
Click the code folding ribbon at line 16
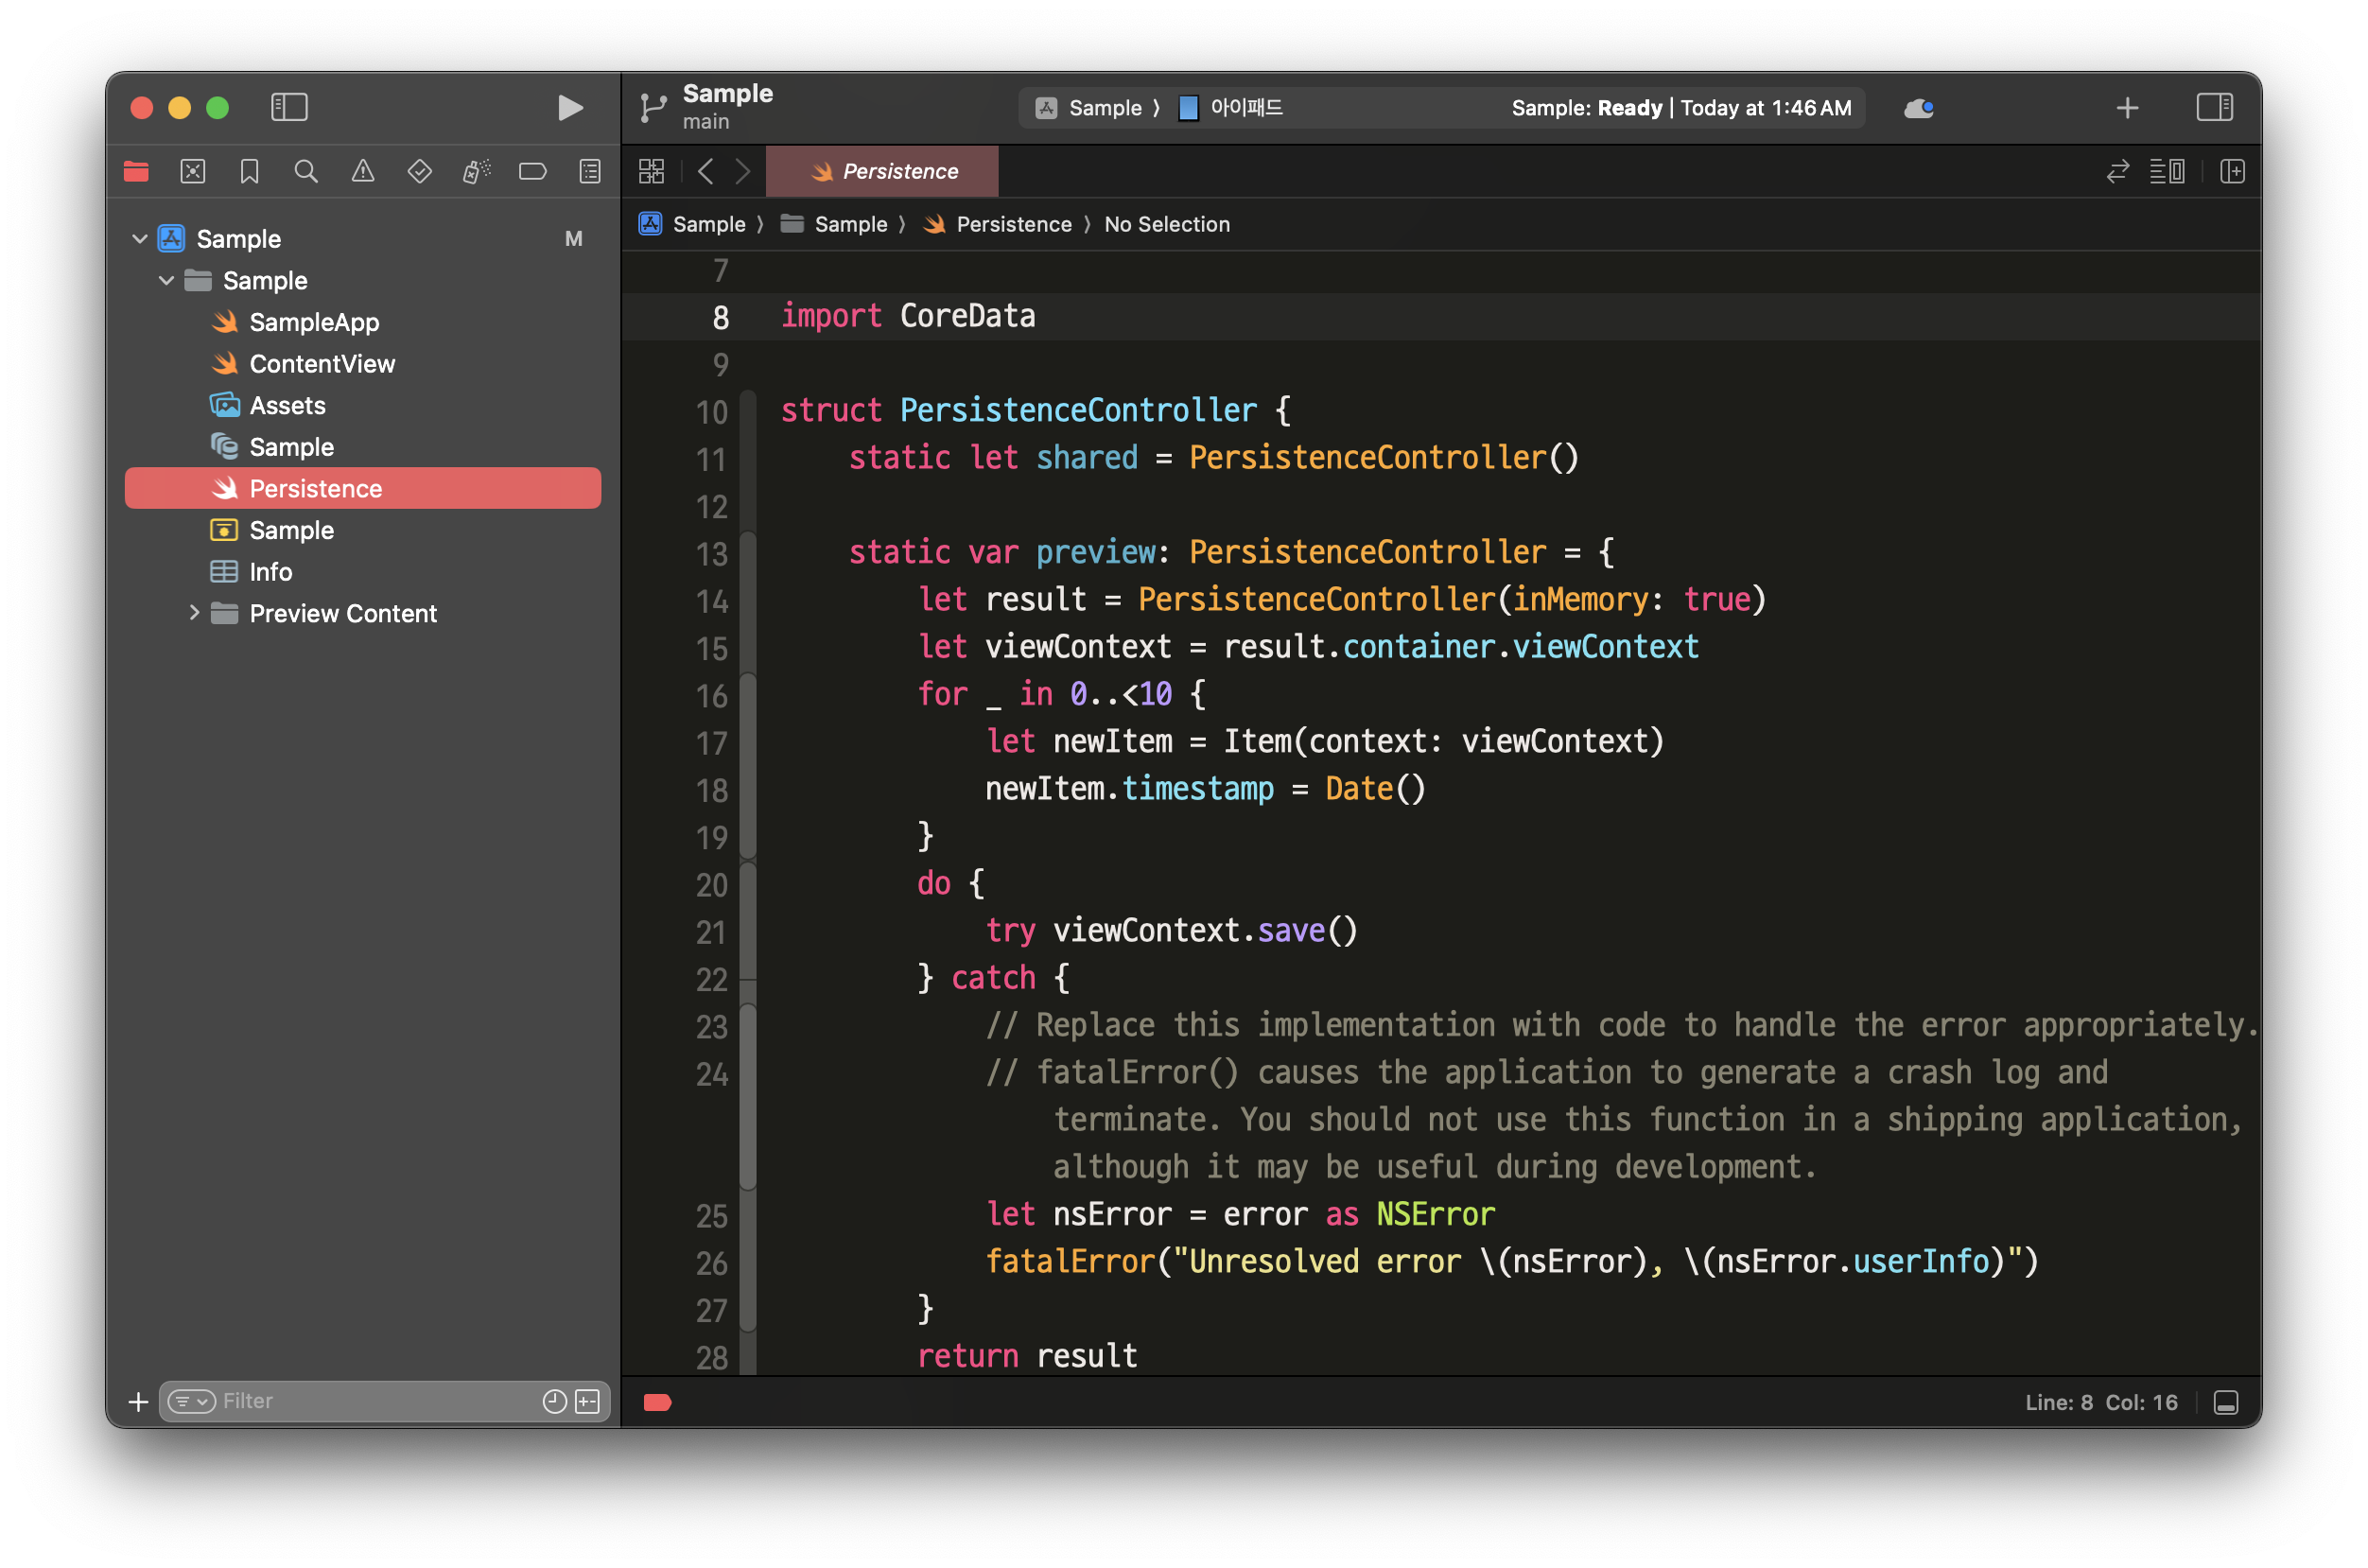point(748,696)
